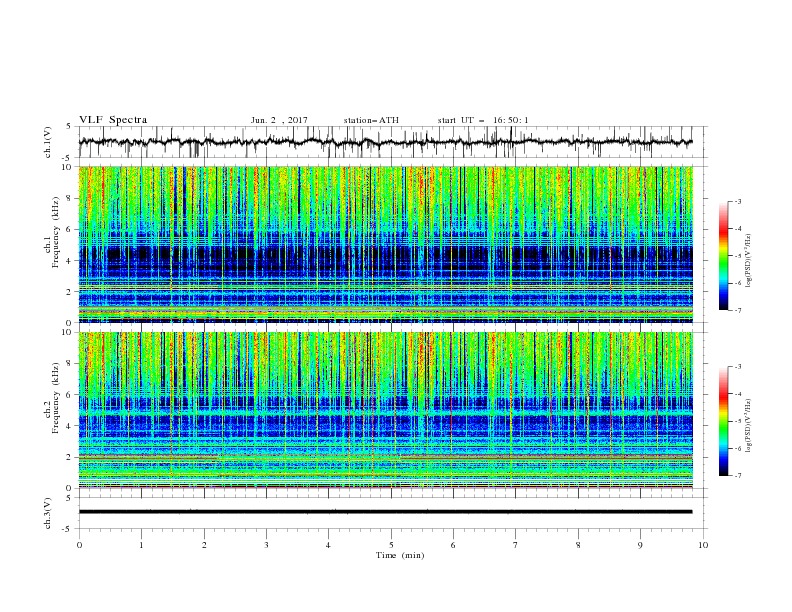792x612 pixels.
Task: Click the ch.2 spectrogram panel
Action: coord(385,410)
